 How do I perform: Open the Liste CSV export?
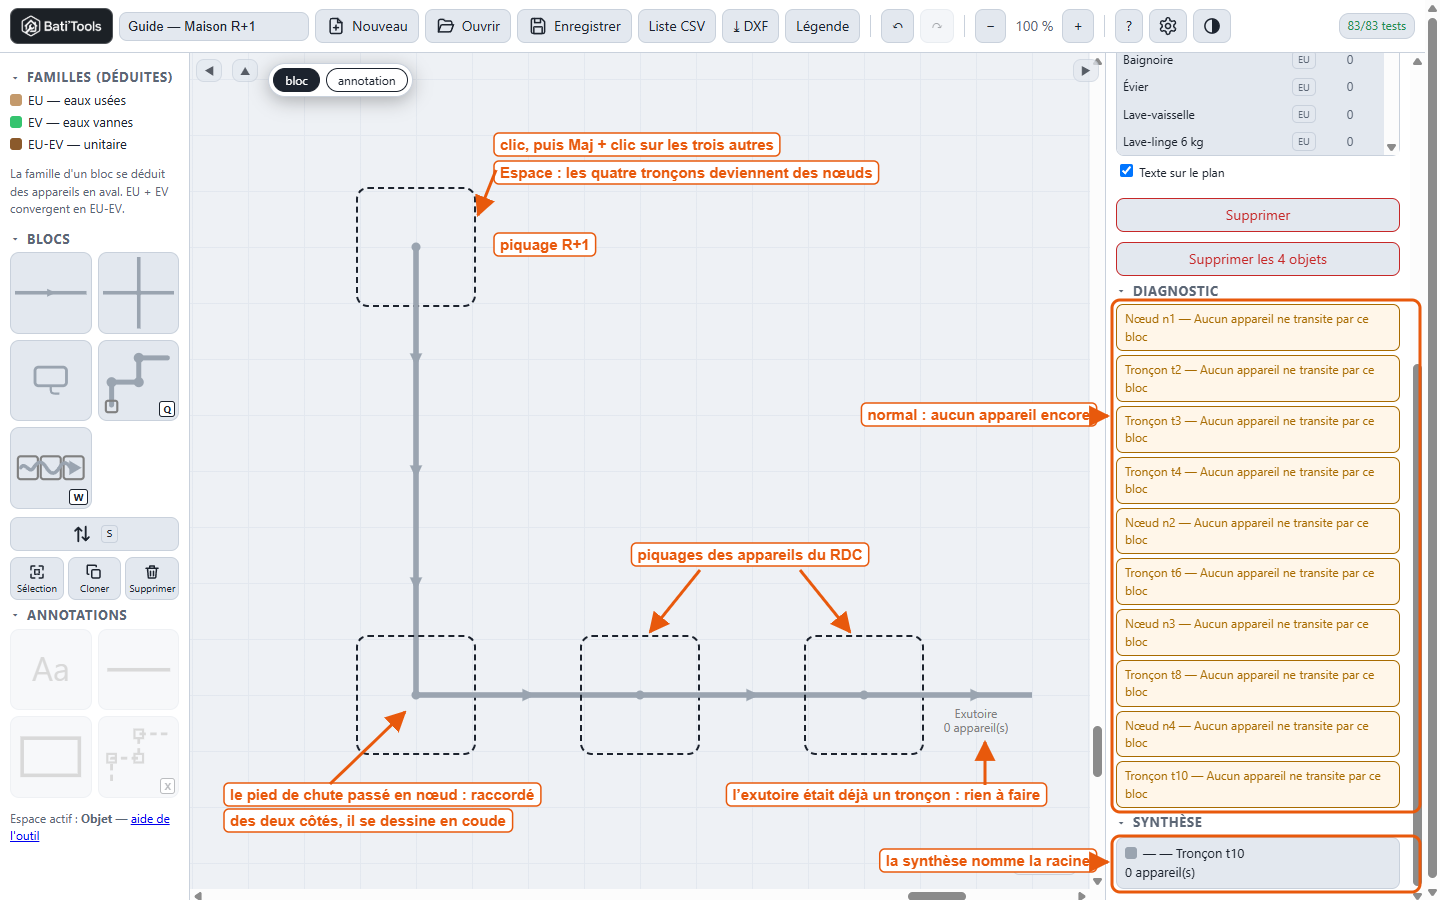point(677,26)
